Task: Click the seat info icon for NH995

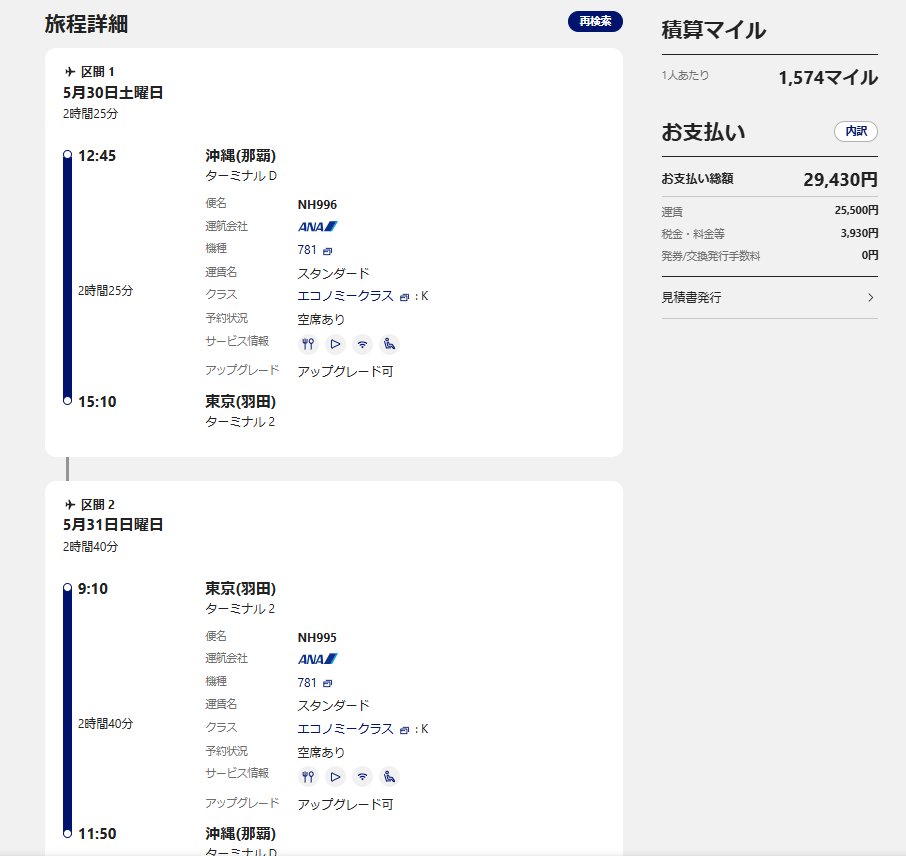Action: pos(389,777)
